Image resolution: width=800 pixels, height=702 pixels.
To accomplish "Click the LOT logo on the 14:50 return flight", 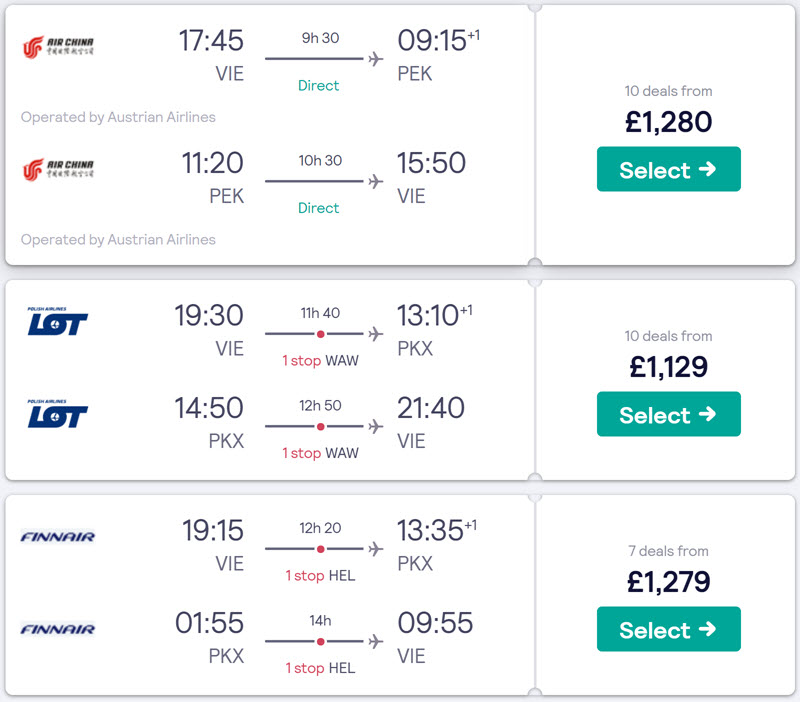I will 58,414.
